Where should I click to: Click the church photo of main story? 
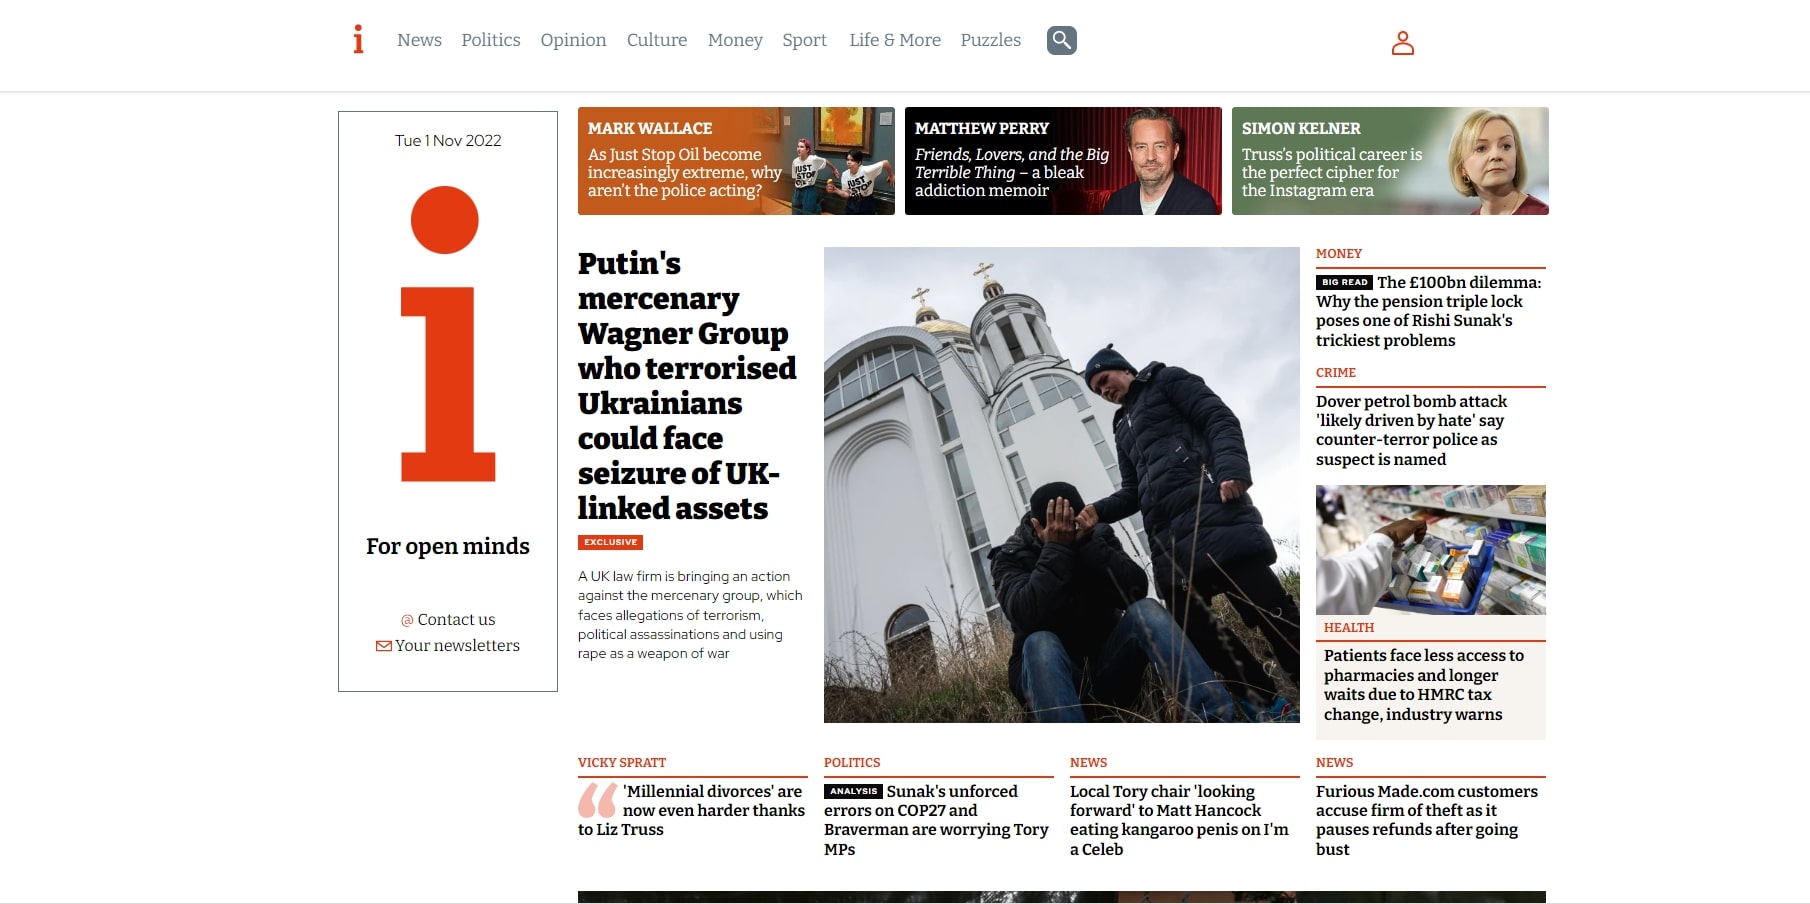click(x=1062, y=485)
